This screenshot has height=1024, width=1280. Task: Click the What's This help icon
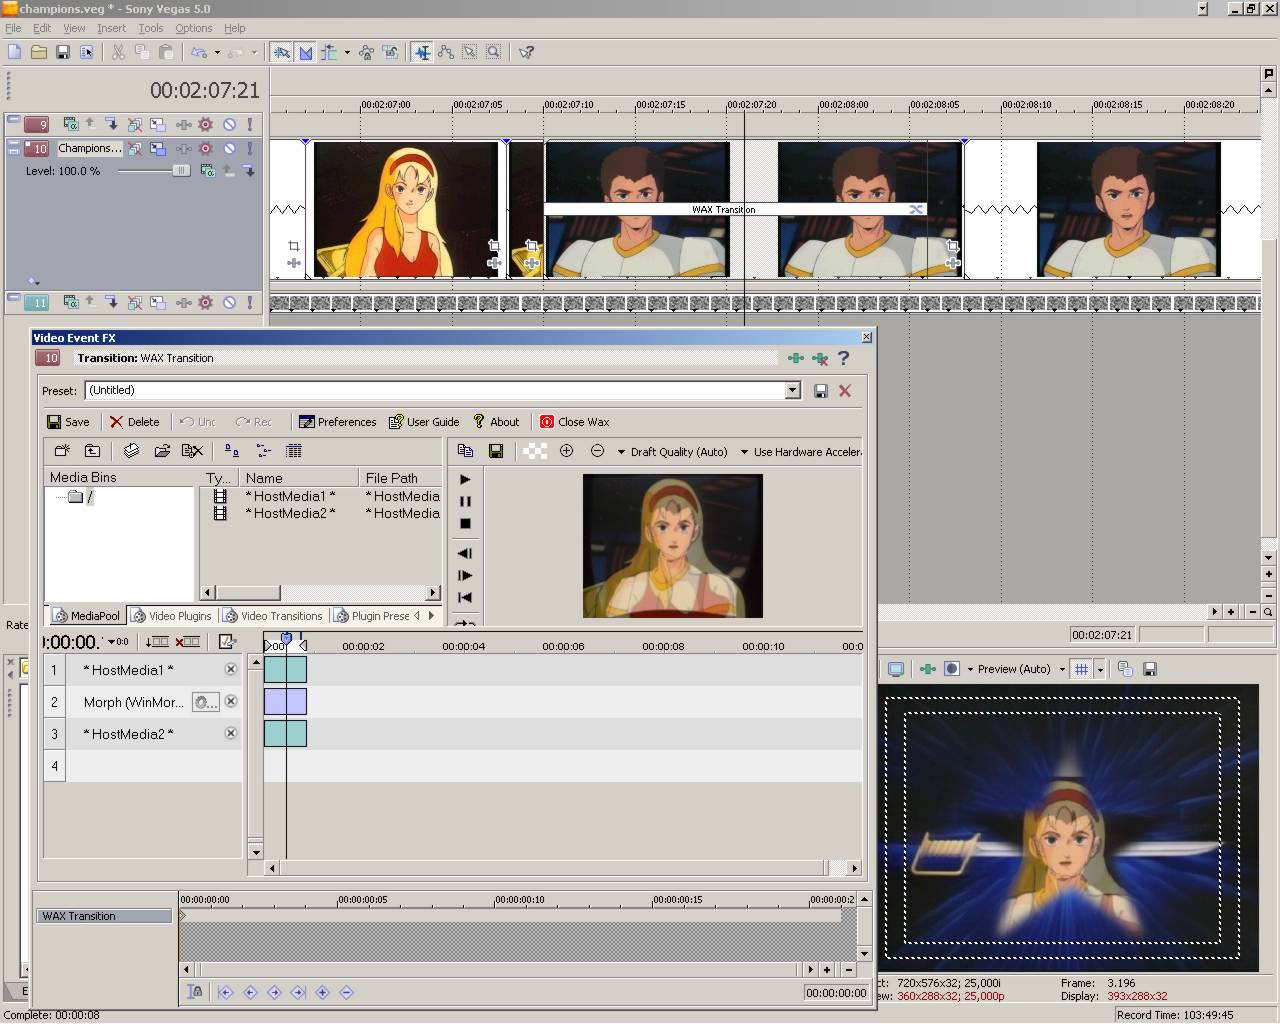click(526, 52)
